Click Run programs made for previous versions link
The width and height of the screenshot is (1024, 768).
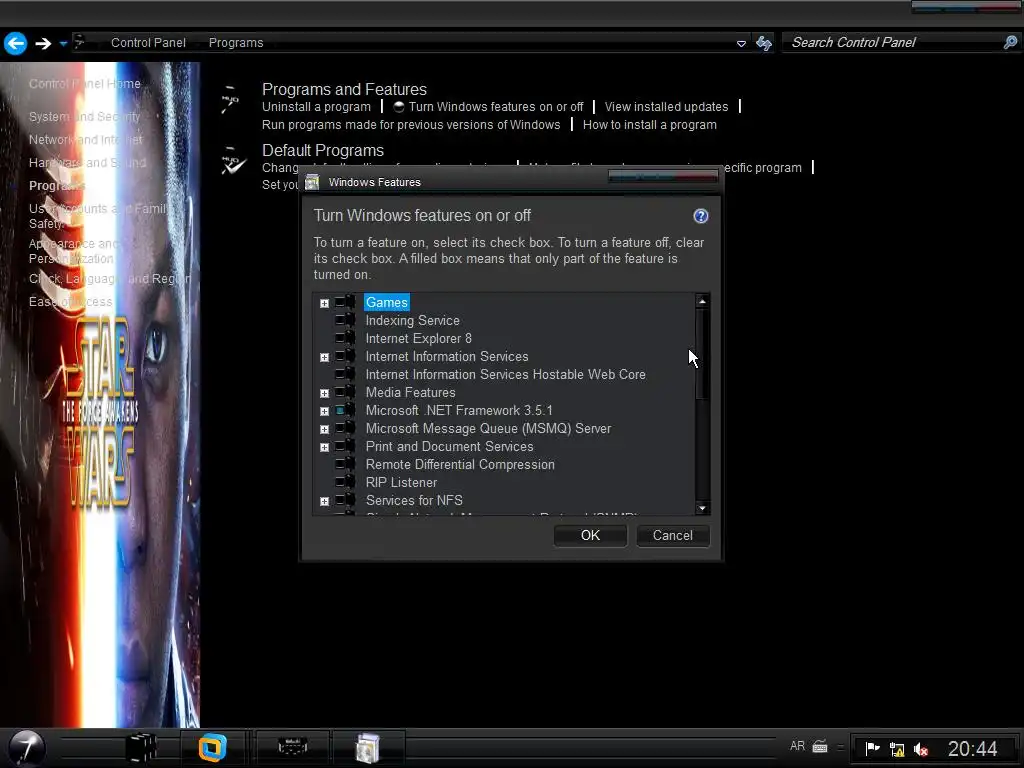click(x=411, y=125)
